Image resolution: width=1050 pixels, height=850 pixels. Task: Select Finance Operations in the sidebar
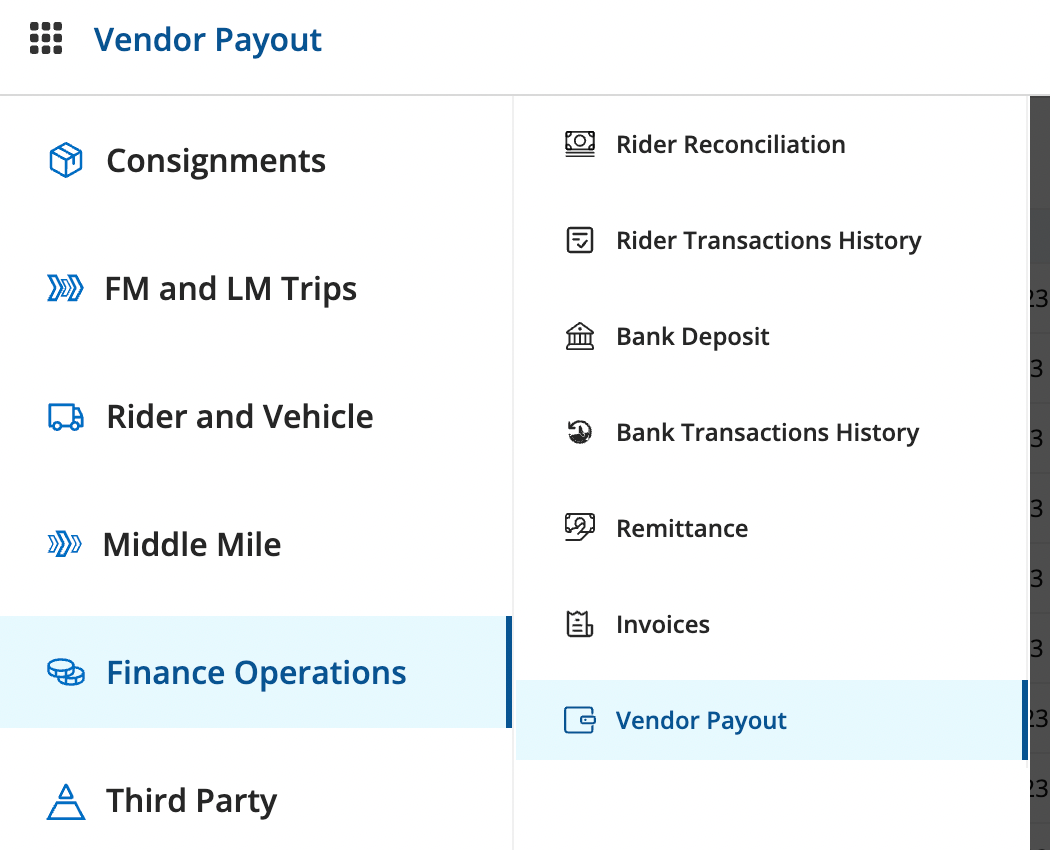coord(256,673)
